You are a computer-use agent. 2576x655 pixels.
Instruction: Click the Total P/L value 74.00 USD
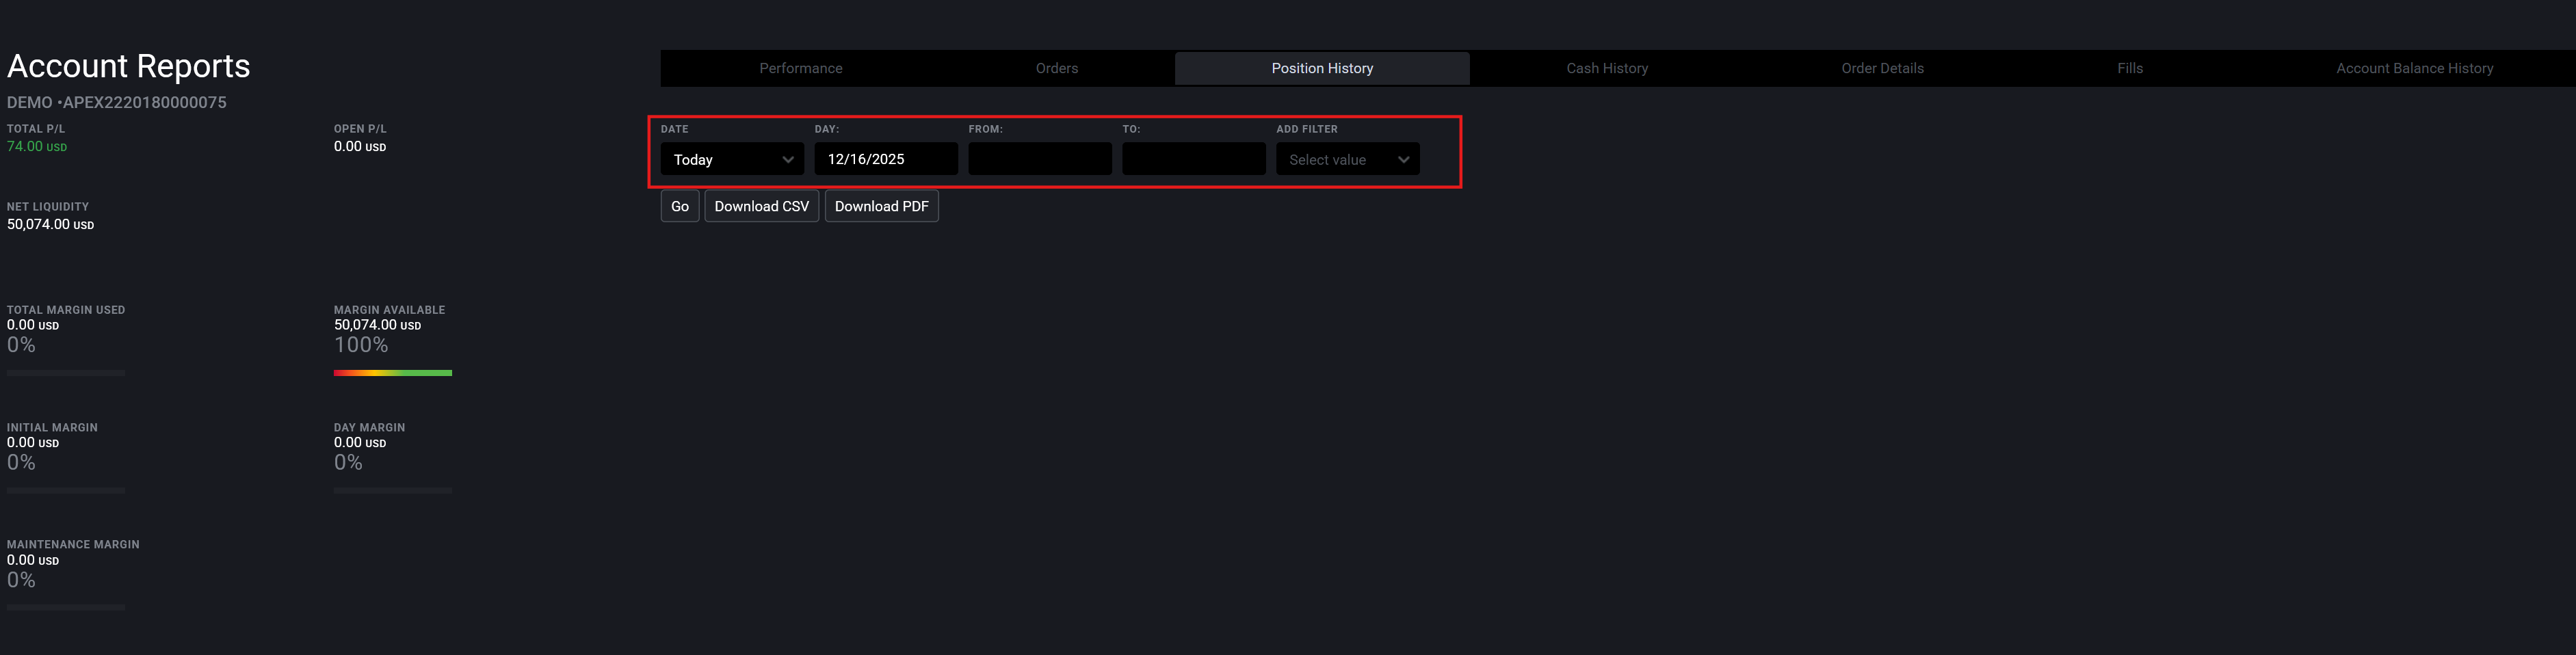37,146
